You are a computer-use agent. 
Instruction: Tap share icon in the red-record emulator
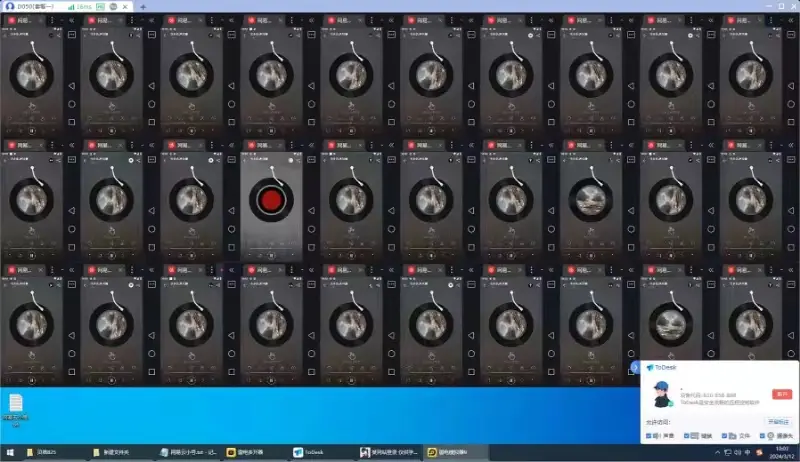click(x=298, y=160)
